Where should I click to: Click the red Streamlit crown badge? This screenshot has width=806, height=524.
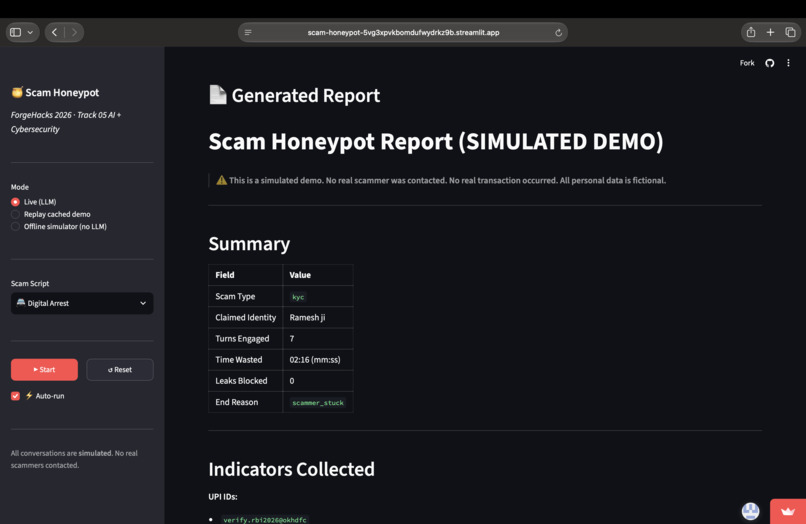point(788,511)
